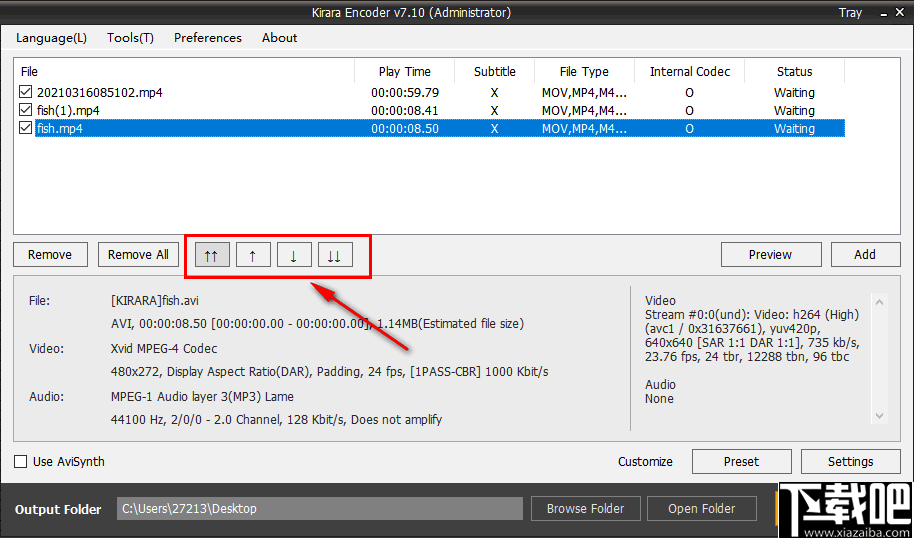Click the File Type column header
Viewport: 914px width, 538px height.
(x=584, y=72)
